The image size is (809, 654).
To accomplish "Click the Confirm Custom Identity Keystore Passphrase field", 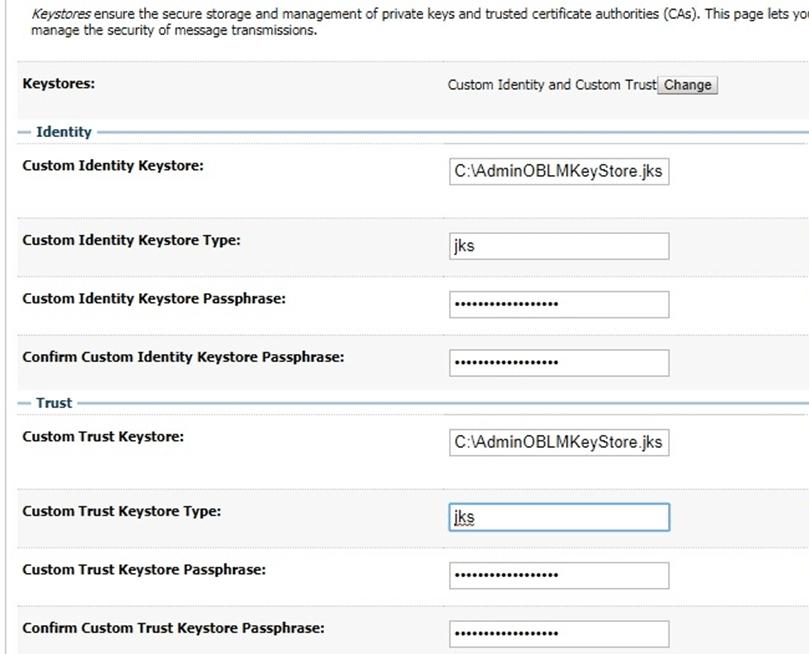I will point(559,362).
